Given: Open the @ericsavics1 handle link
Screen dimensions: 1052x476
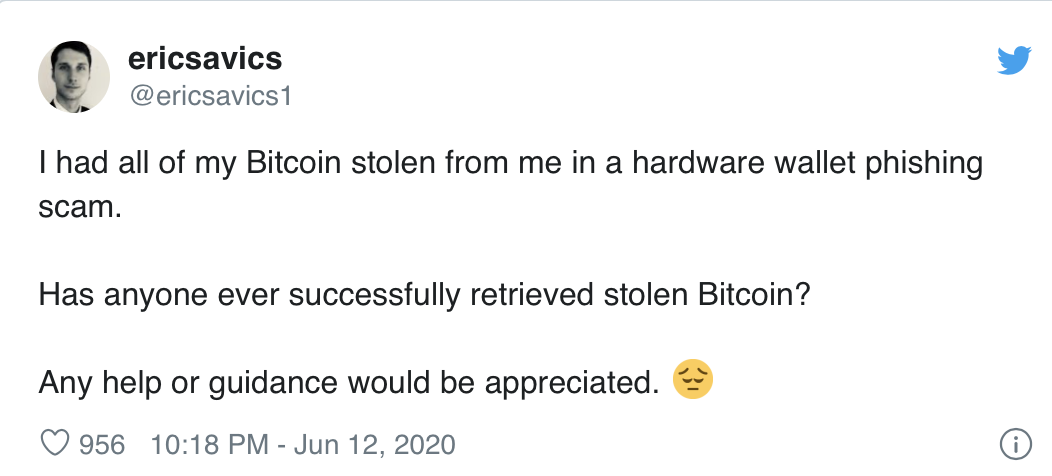Looking at the screenshot, I should 210,96.
